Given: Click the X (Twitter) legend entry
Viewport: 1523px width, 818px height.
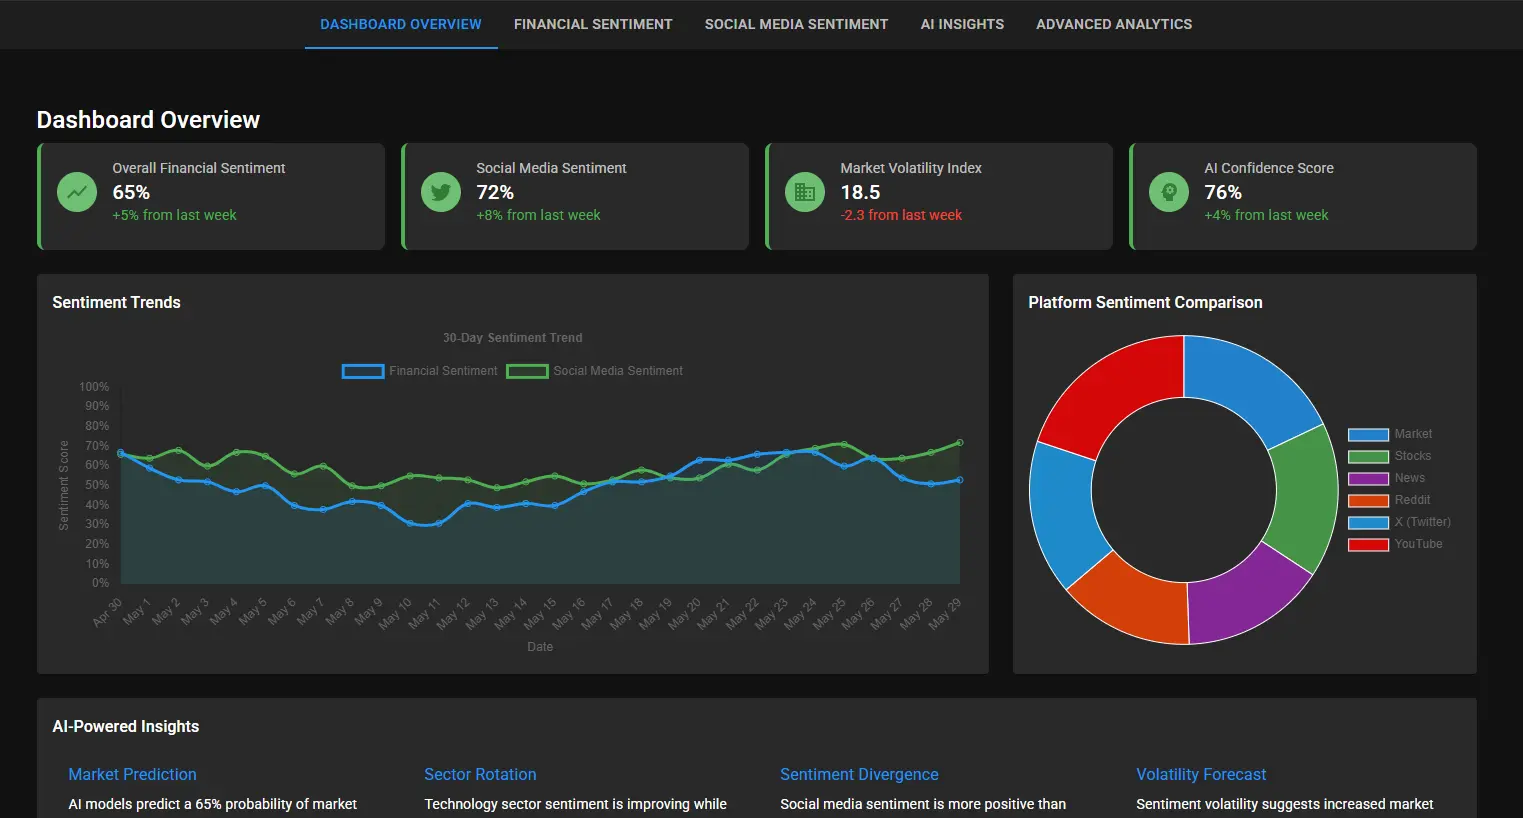Looking at the screenshot, I should pos(1399,522).
